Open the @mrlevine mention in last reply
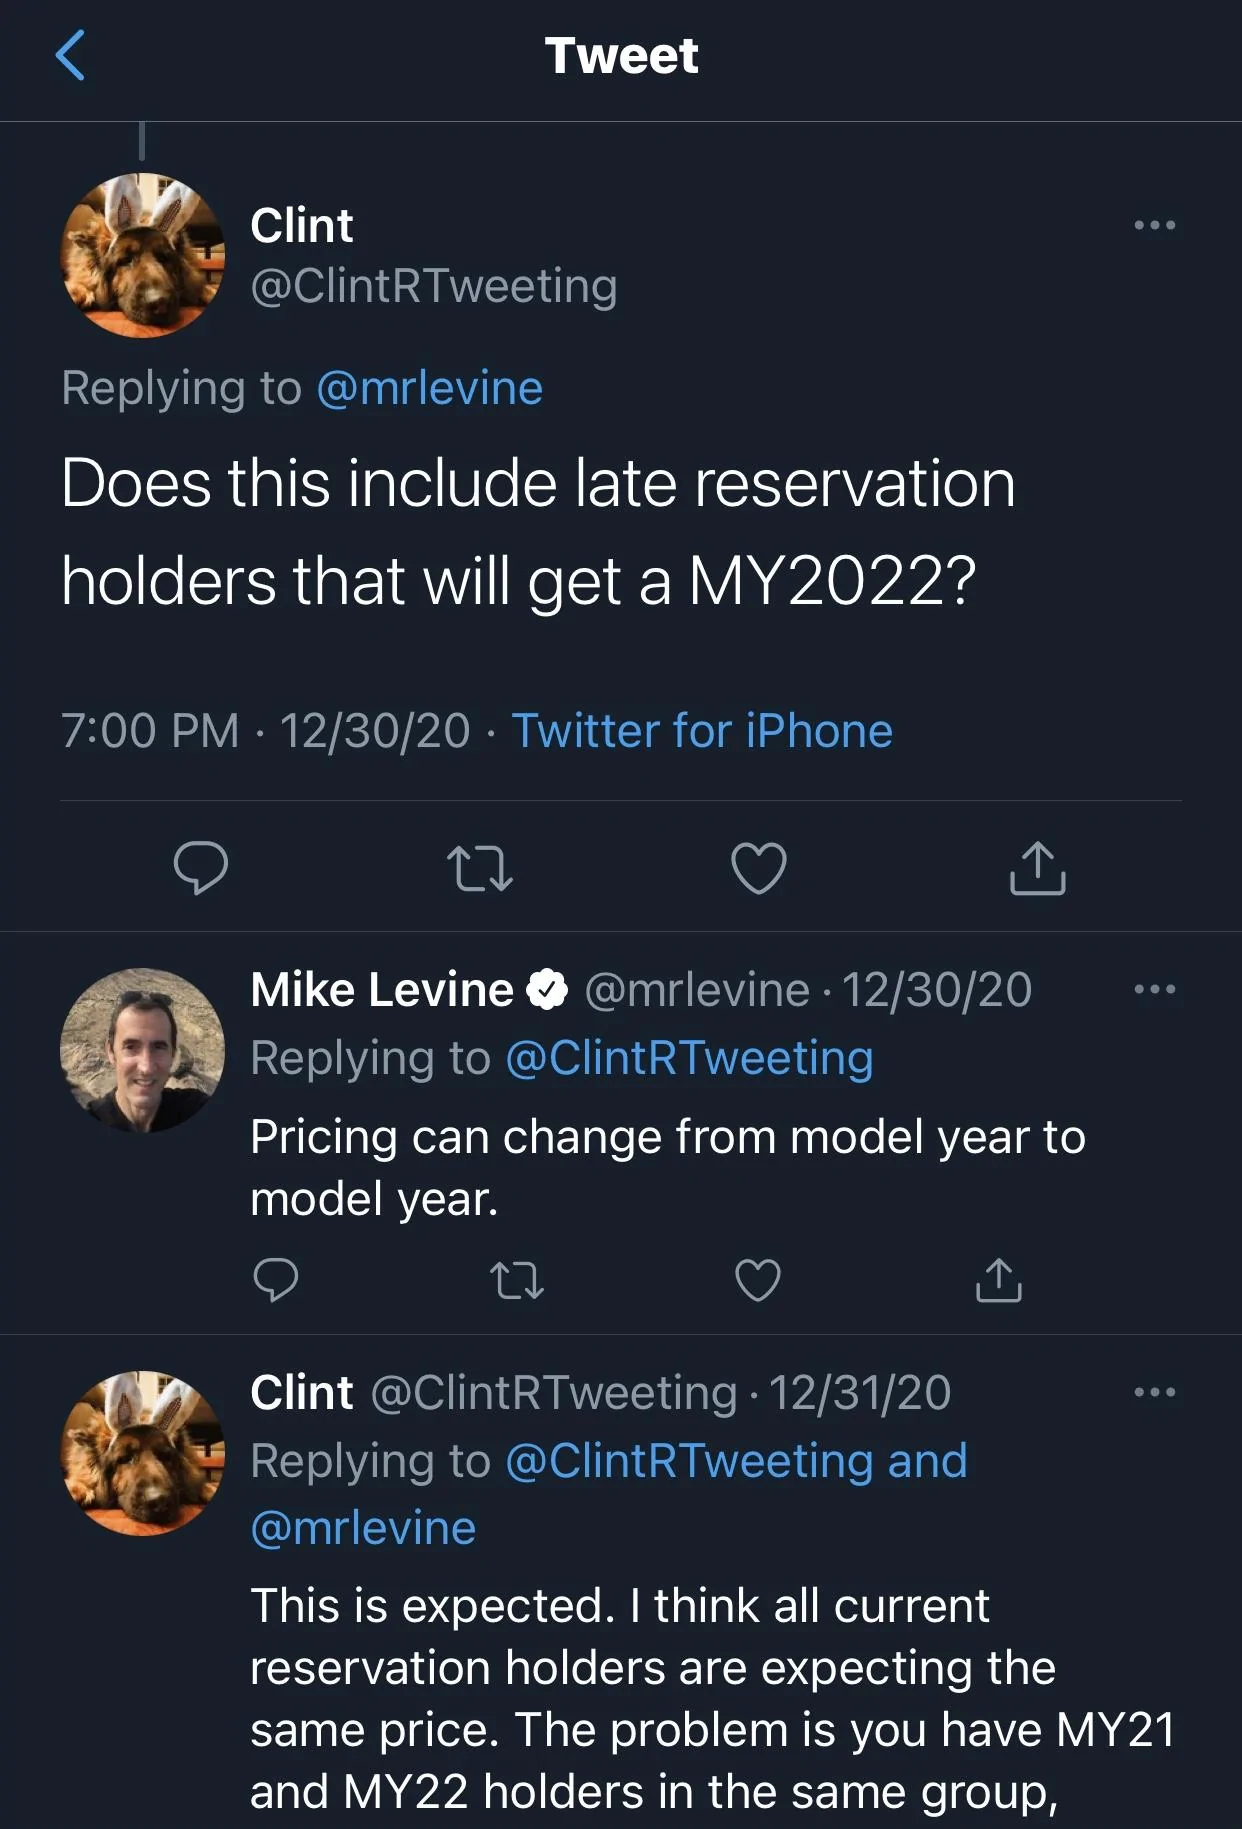1242x1829 pixels. pyautogui.click(x=363, y=1528)
